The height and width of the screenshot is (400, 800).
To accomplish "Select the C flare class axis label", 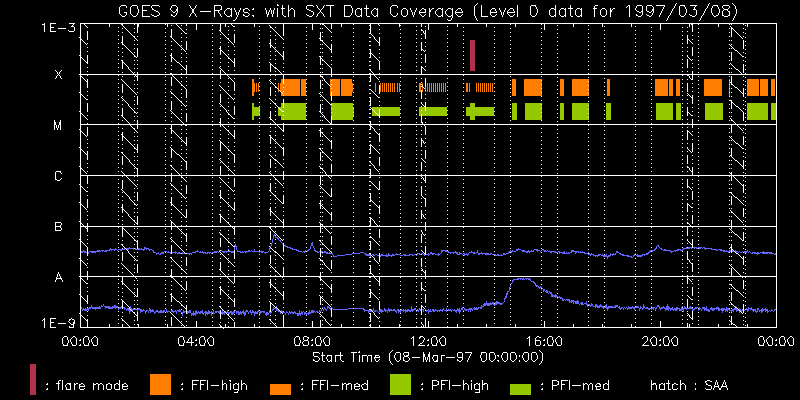I will click(58, 177).
